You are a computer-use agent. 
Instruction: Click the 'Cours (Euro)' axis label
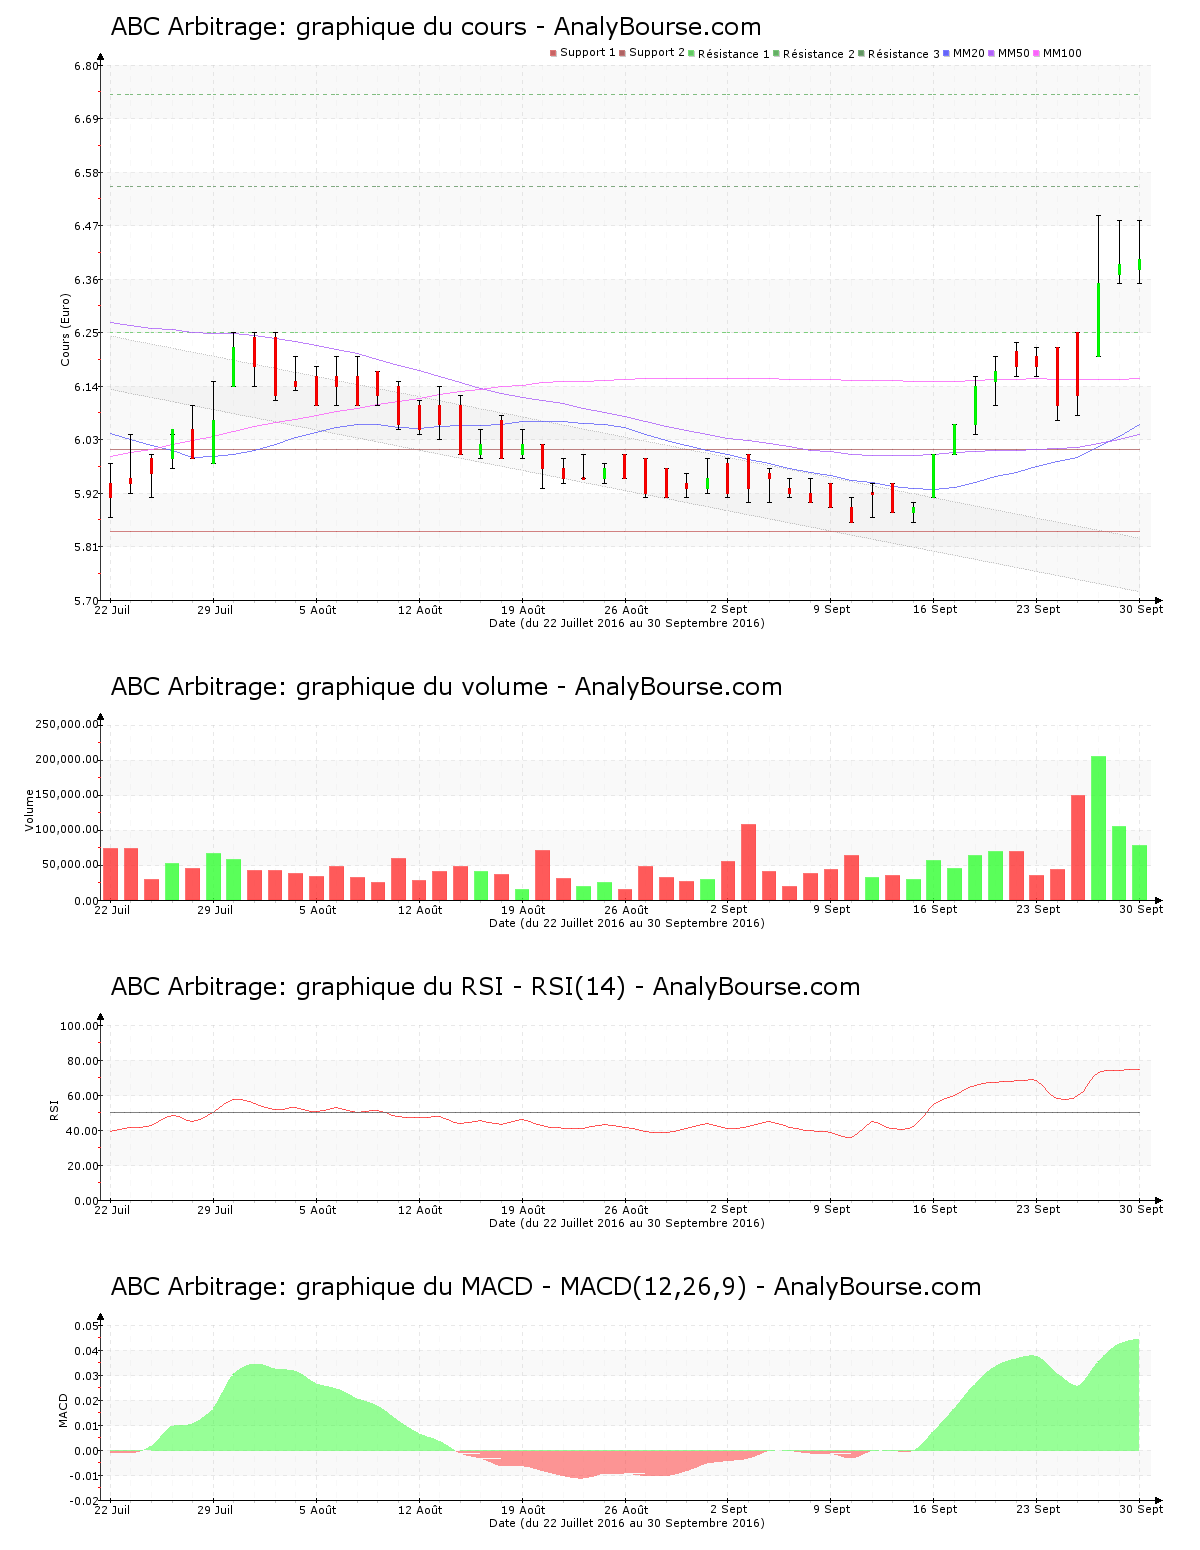65,329
